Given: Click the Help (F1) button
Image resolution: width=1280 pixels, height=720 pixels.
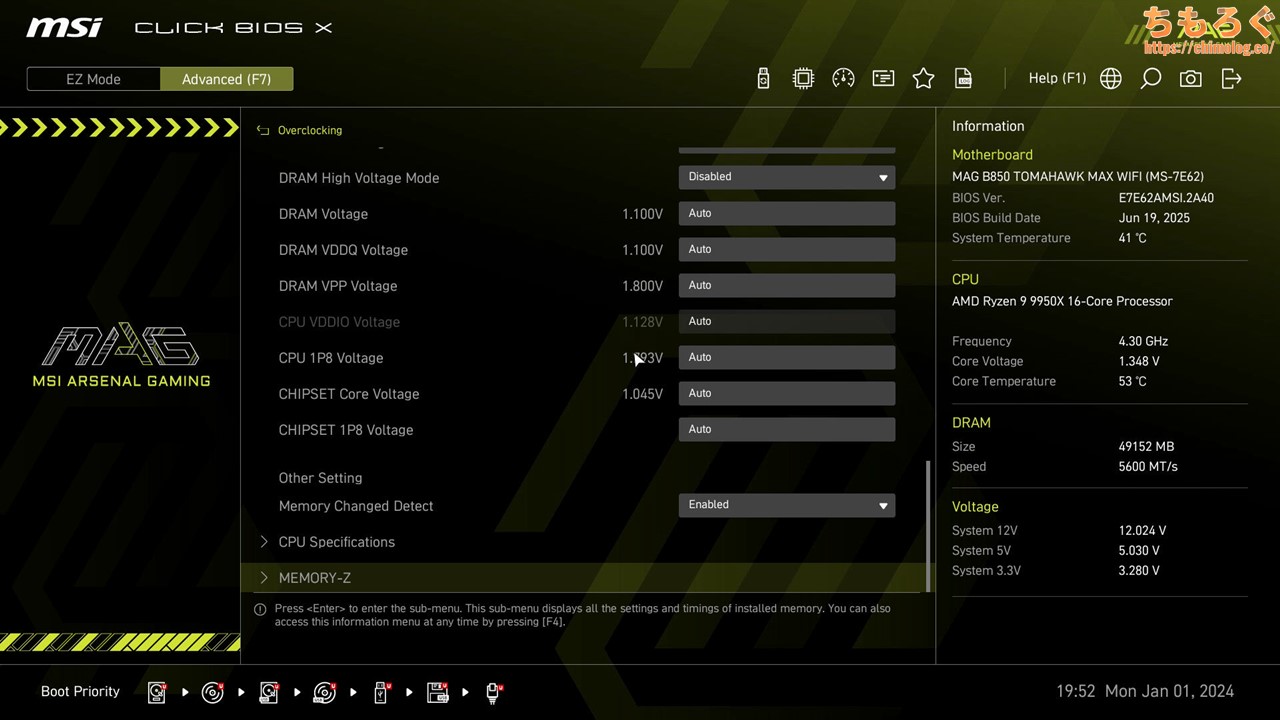Looking at the screenshot, I should coord(1057,78).
